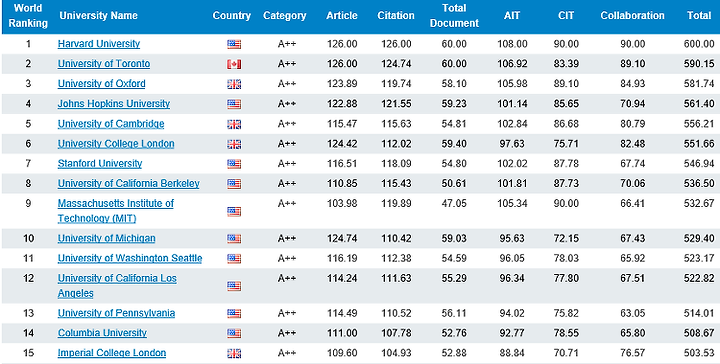Click the World Ranking column header
The height and width of the screenshot is (364, 720).
point(28,16)
